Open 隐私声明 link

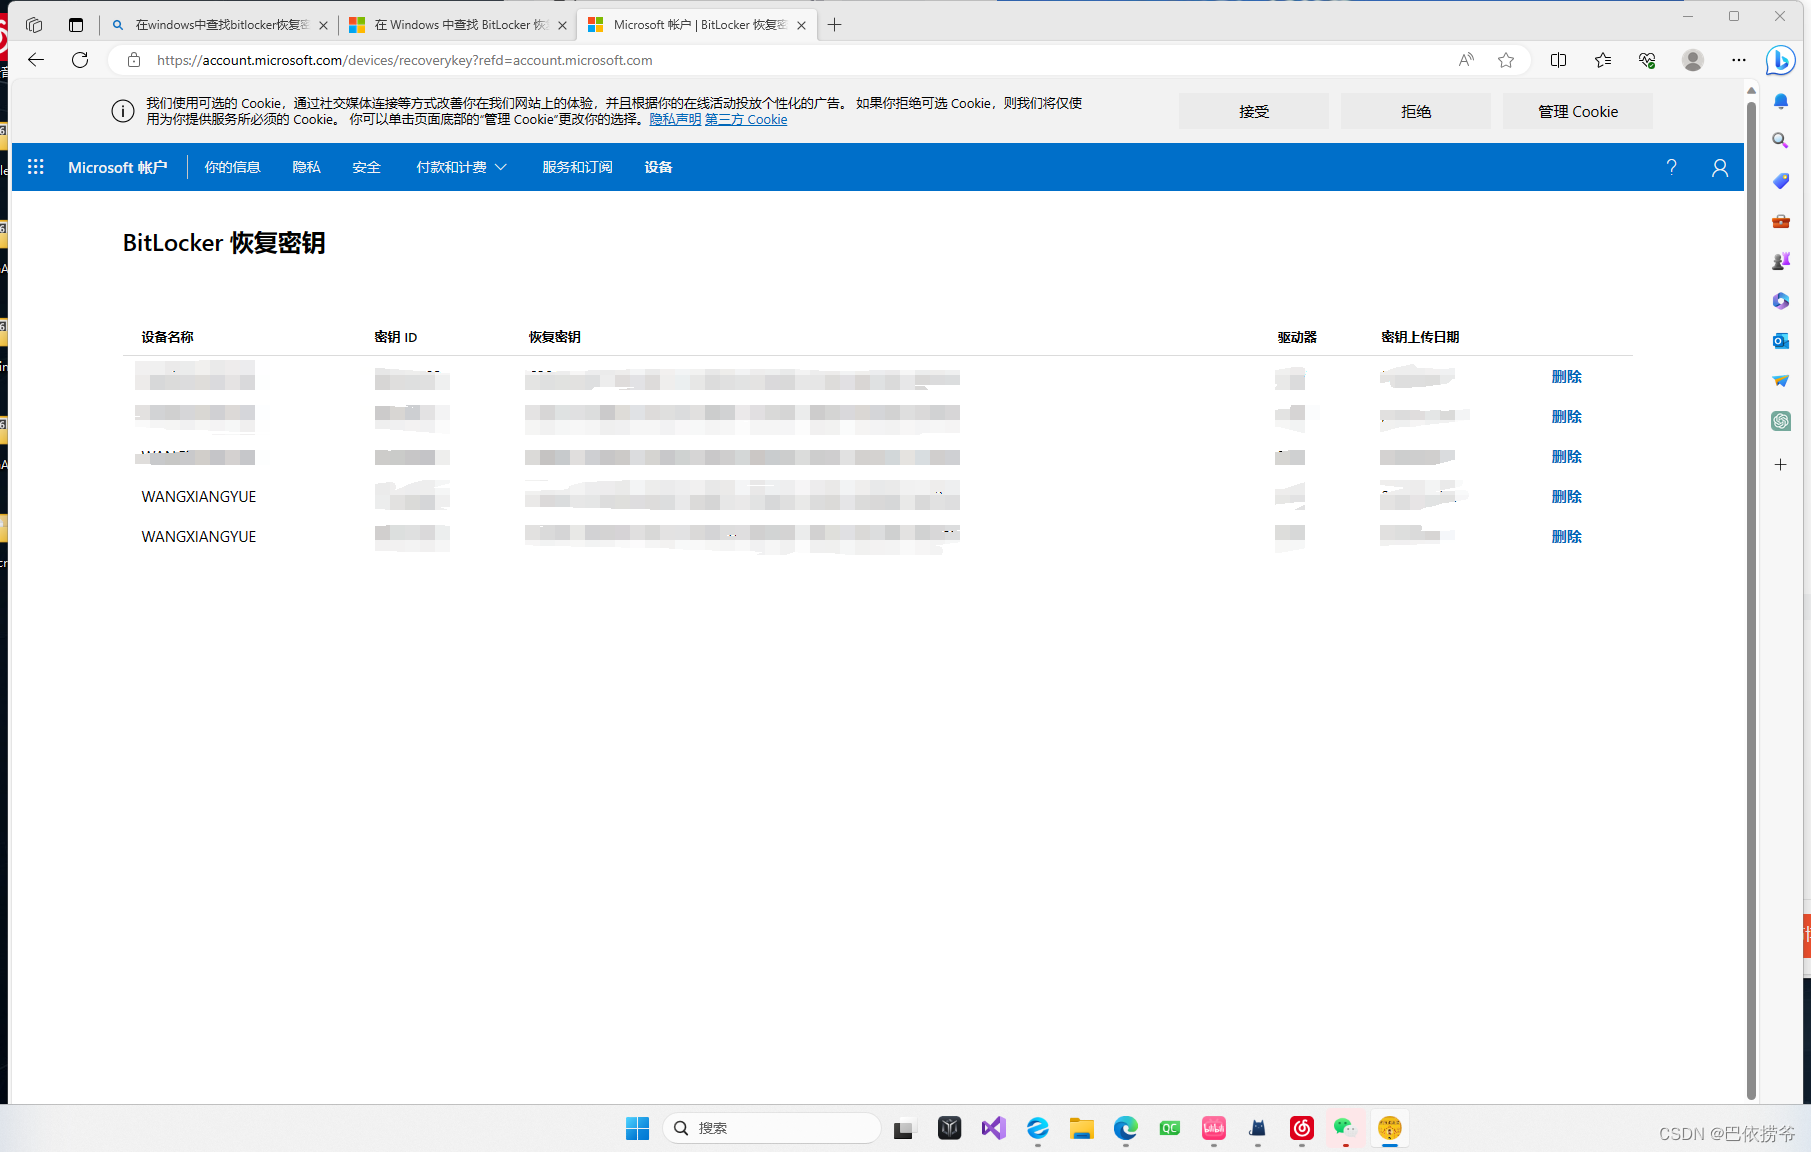point(675,119)
